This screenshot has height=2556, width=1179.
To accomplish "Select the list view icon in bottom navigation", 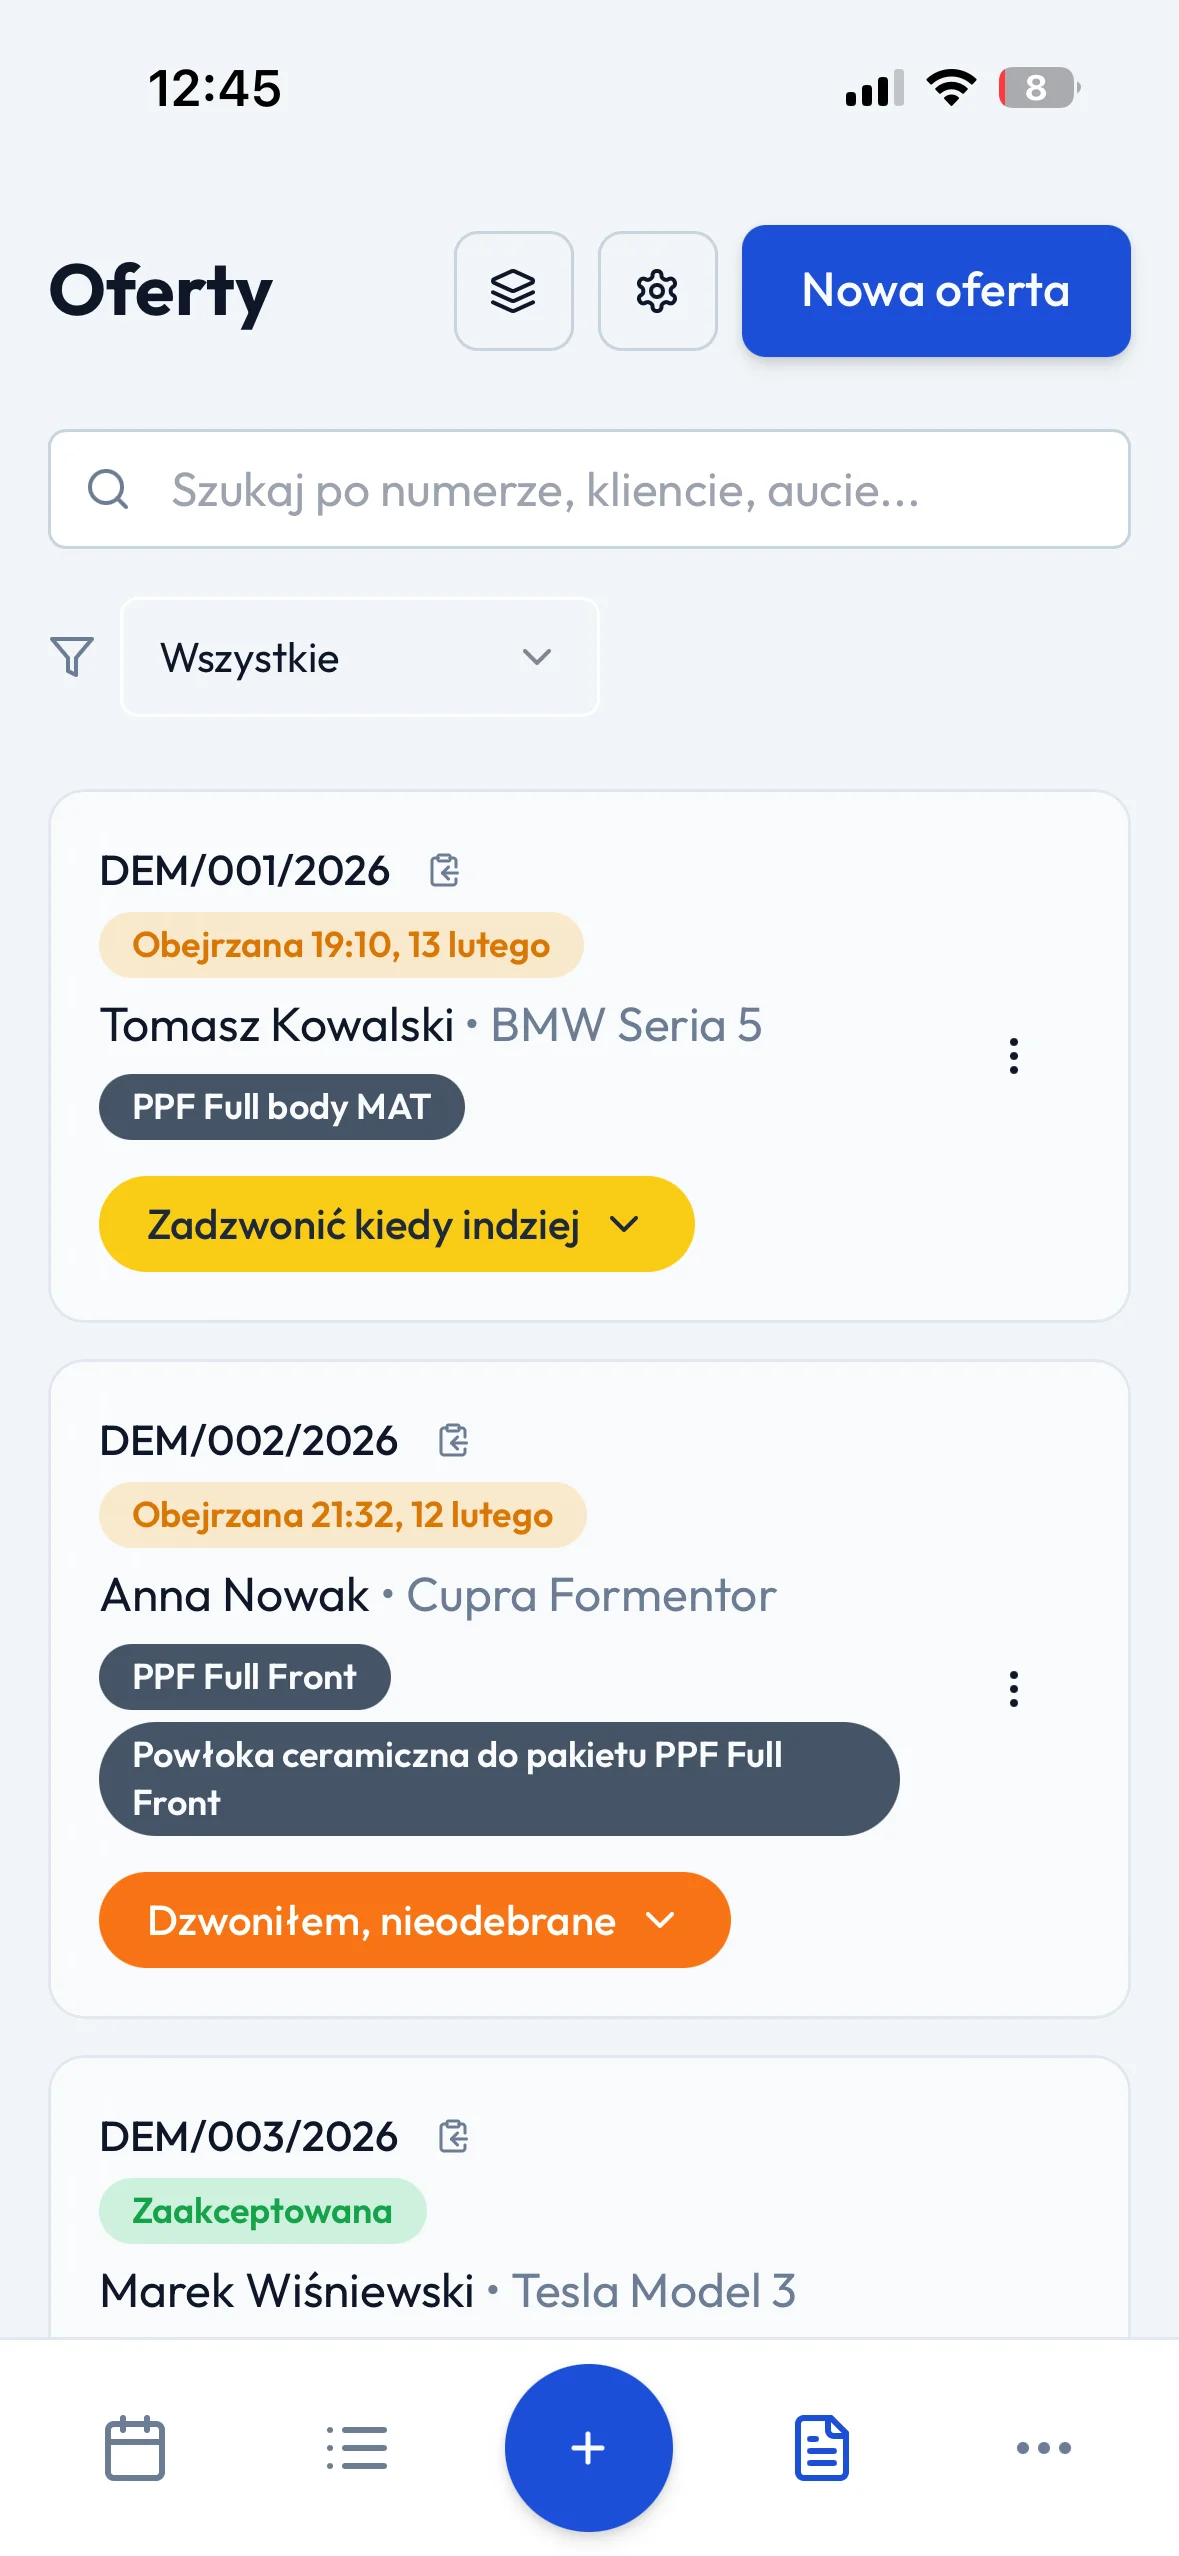I will [x=358, y=2447].
